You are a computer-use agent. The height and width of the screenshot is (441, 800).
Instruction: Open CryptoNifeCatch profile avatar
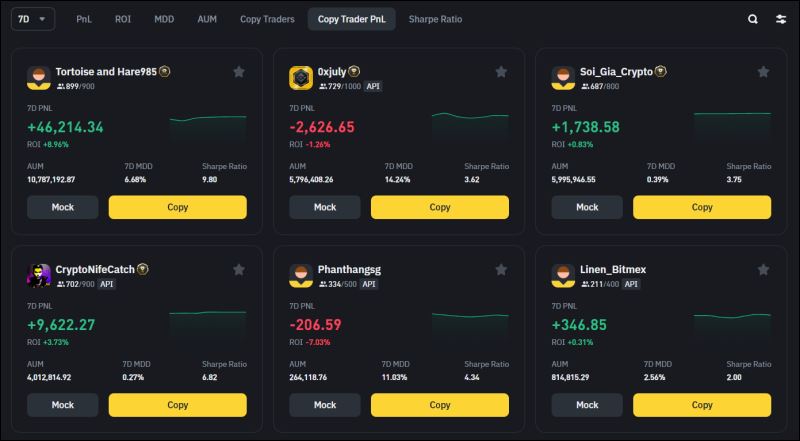coord(38,276)
